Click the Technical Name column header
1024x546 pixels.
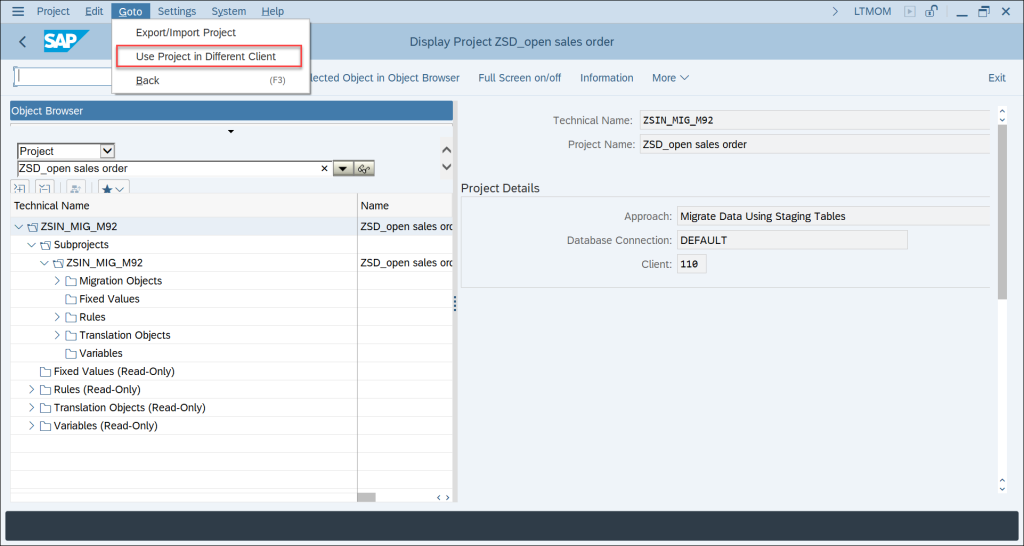pyautogui.click(x=184, y=205)
